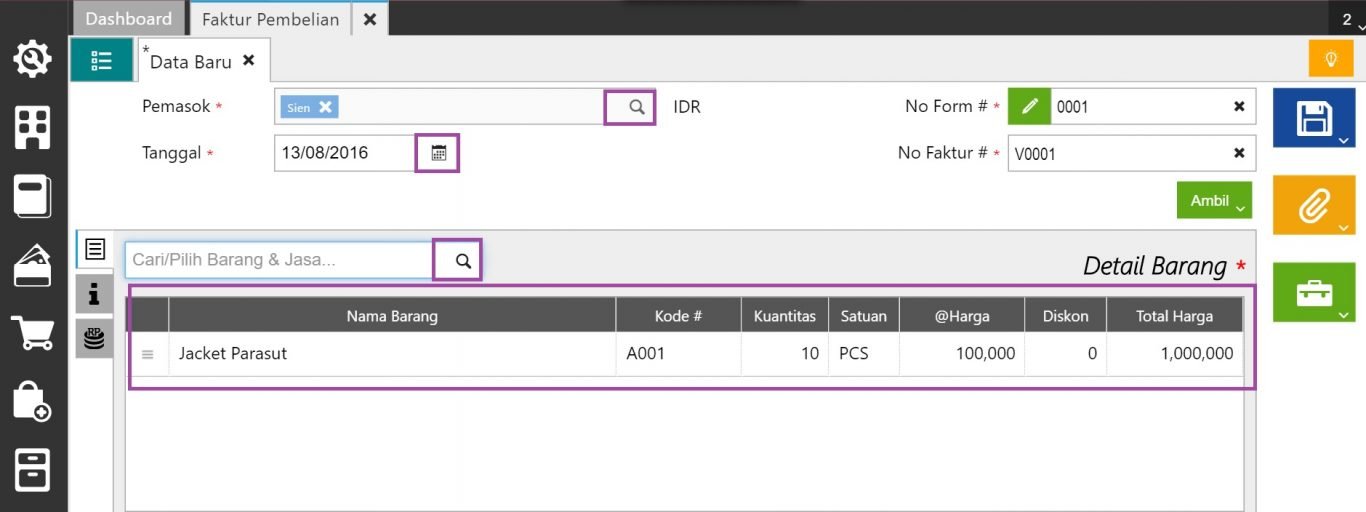Click the green briefcase button

coord(1312,293)
